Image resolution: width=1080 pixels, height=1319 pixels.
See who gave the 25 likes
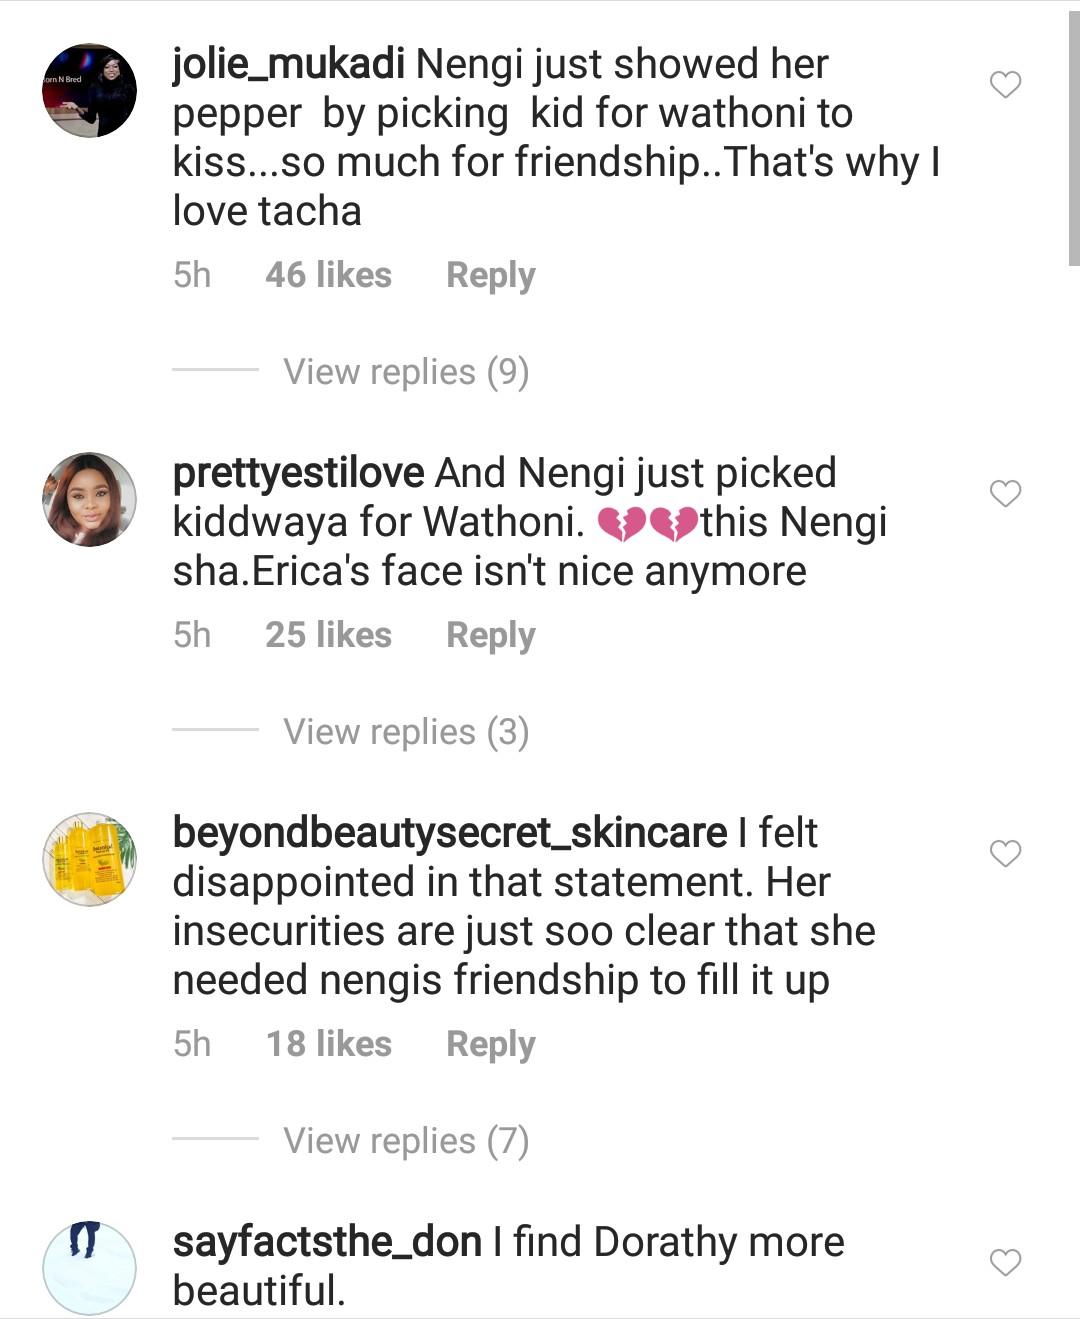(x=328, y=635)
